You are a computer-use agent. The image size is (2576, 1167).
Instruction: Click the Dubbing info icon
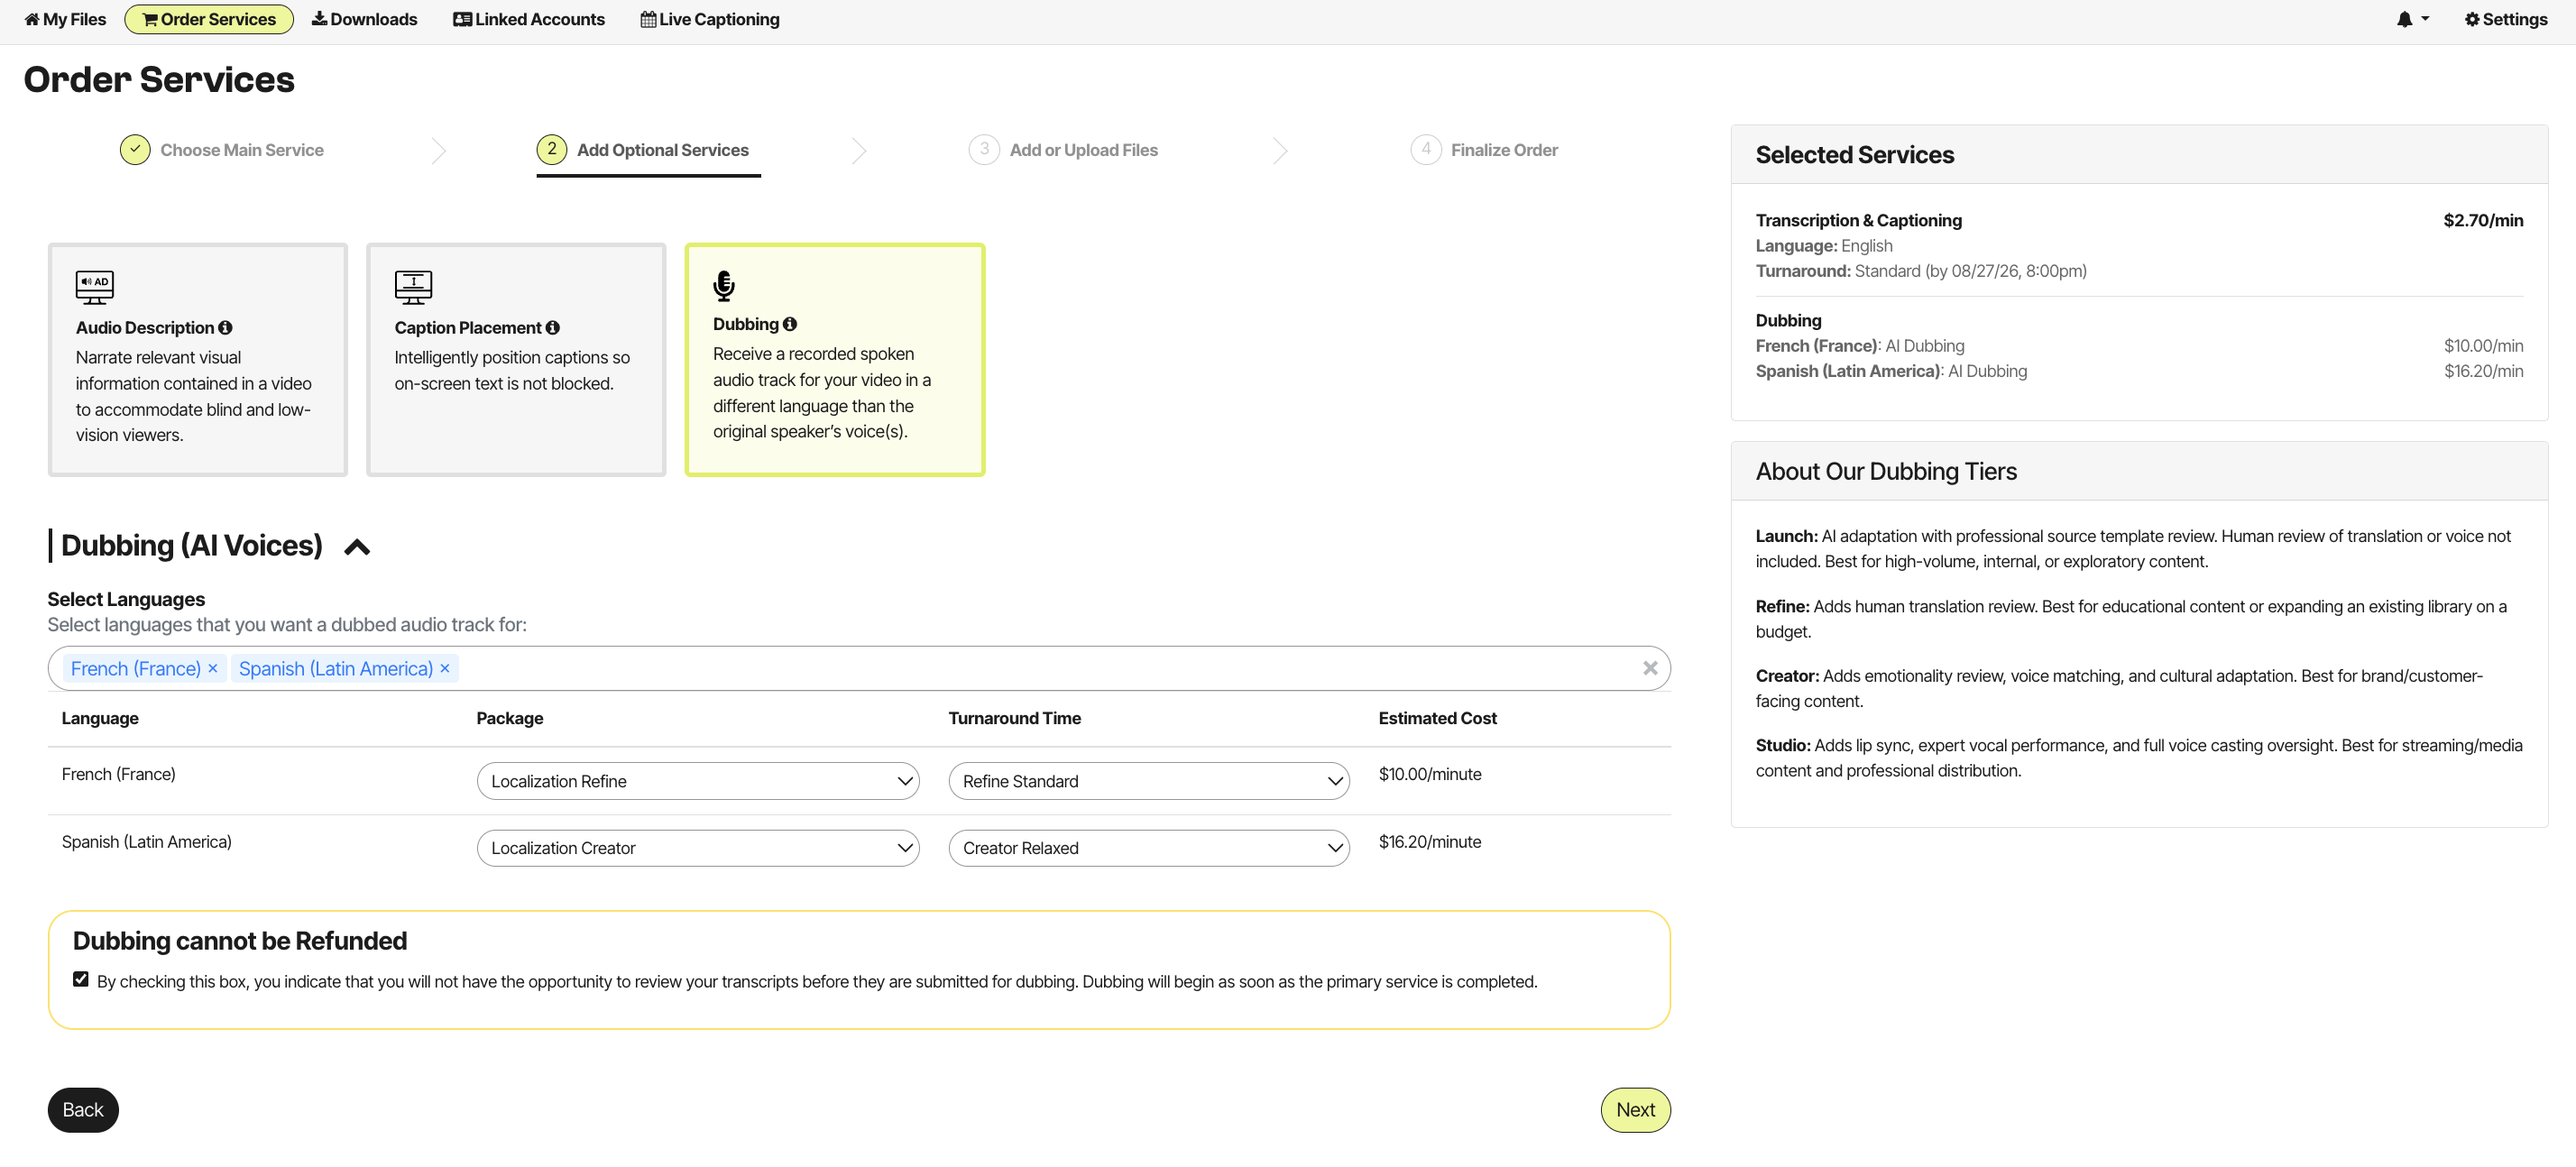pyautogui.click(x=790, y=324)
